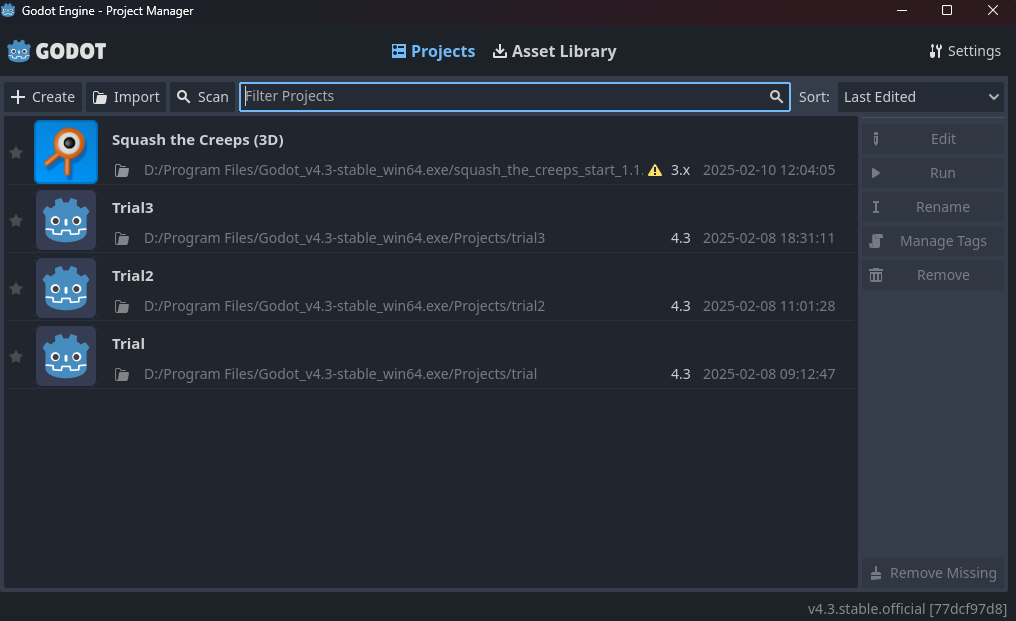
Task: Click the Trial3 project path text
Action: [344, 239]
